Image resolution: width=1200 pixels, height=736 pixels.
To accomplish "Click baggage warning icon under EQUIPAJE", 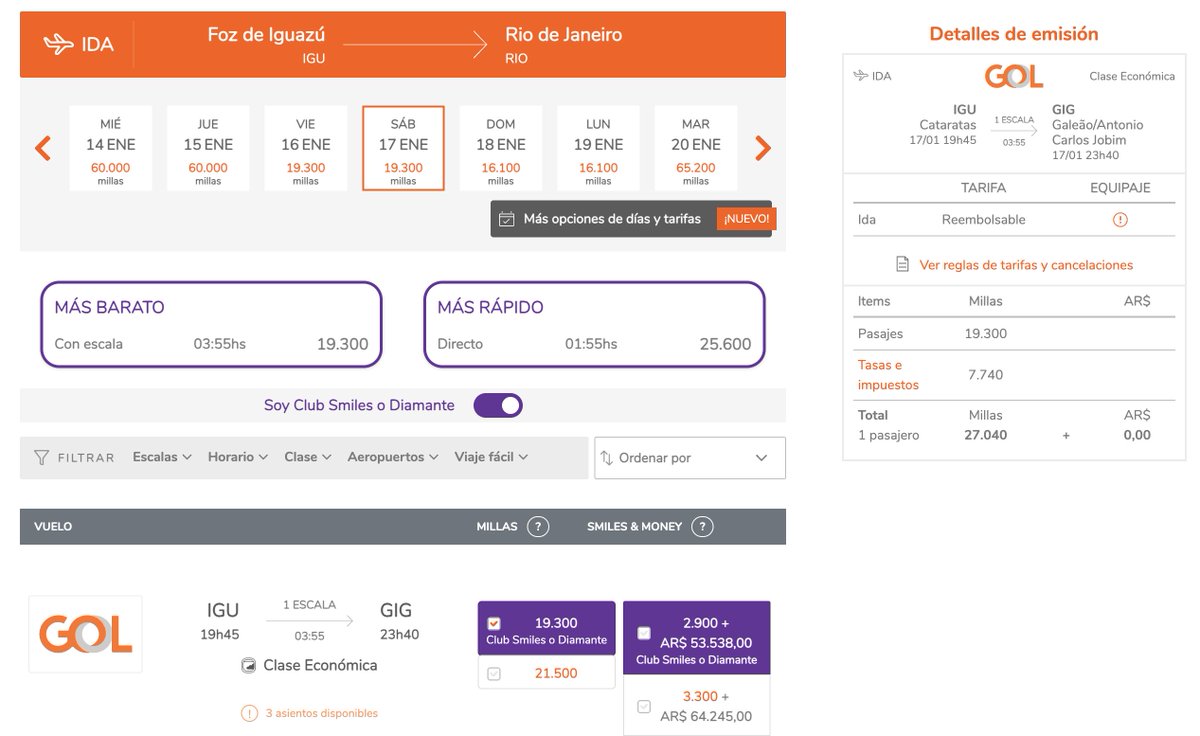I will pos(1120,220).
